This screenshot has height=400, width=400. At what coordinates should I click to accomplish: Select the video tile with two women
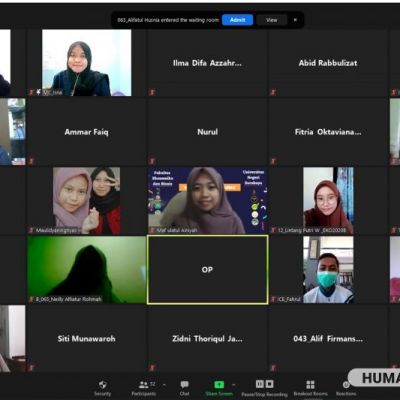coord(86,201)
